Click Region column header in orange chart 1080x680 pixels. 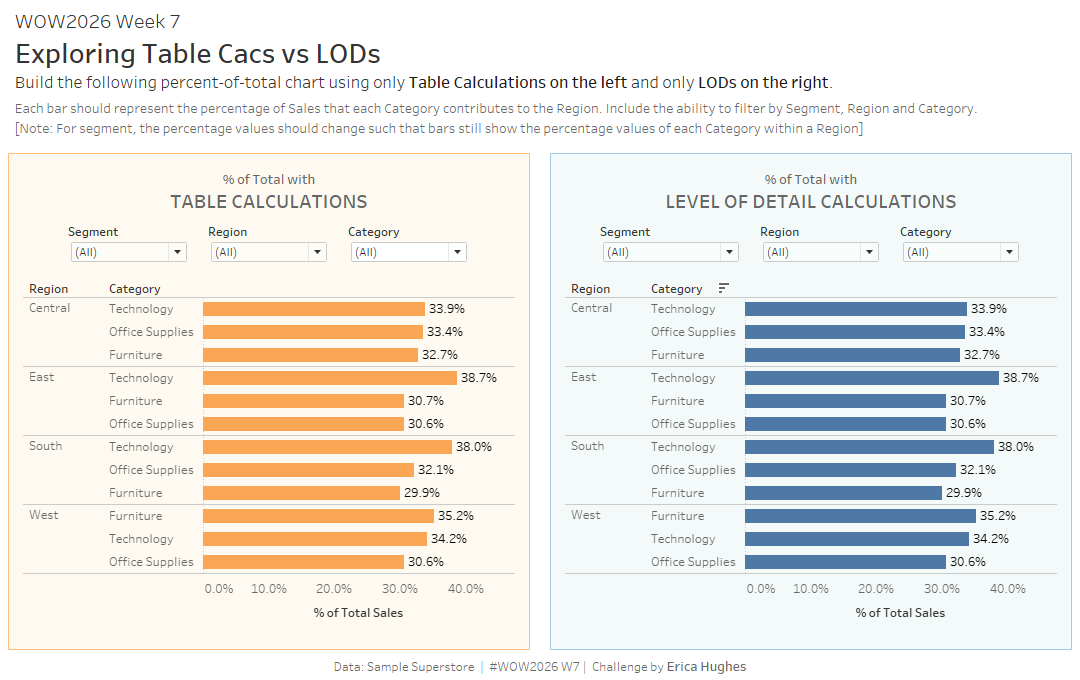tap(49, 289)
